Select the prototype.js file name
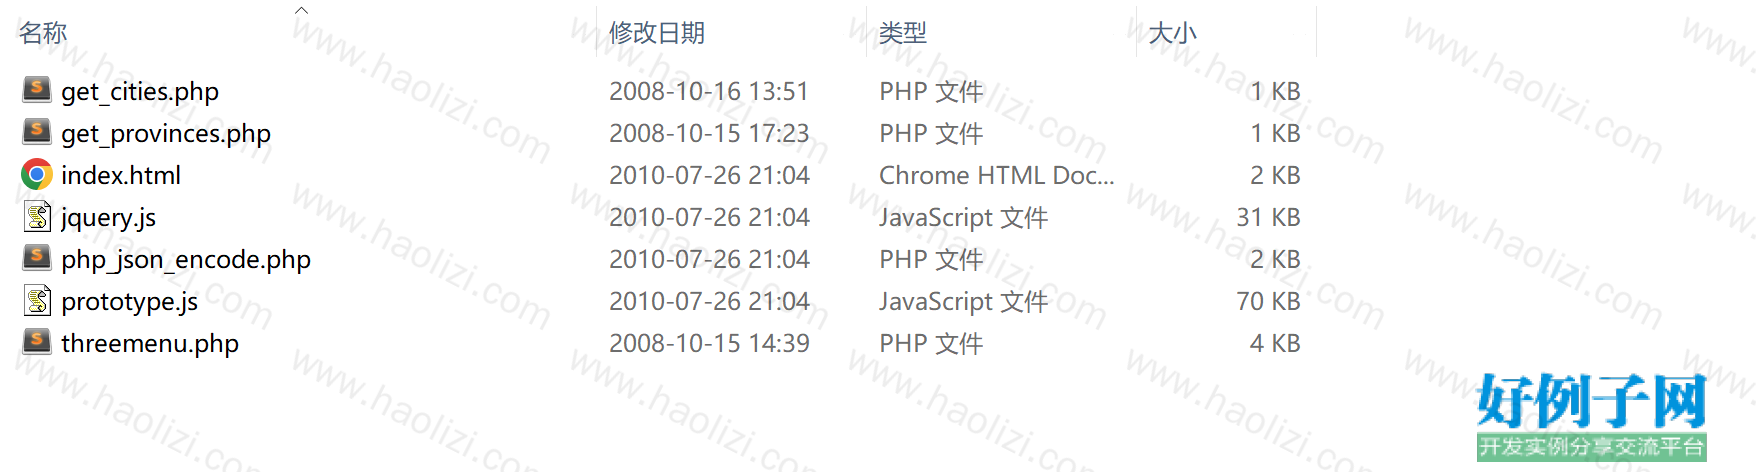The height and width of the screenshot is (472, 1756). 130,301
